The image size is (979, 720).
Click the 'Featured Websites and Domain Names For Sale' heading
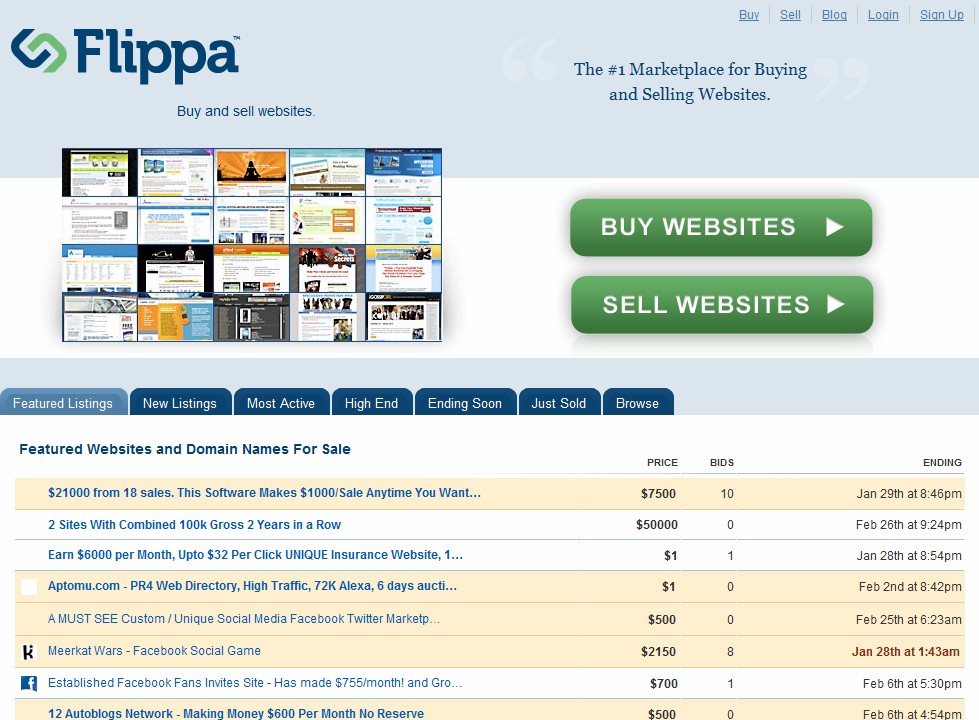pyautogui.click(x=185, y=449)
